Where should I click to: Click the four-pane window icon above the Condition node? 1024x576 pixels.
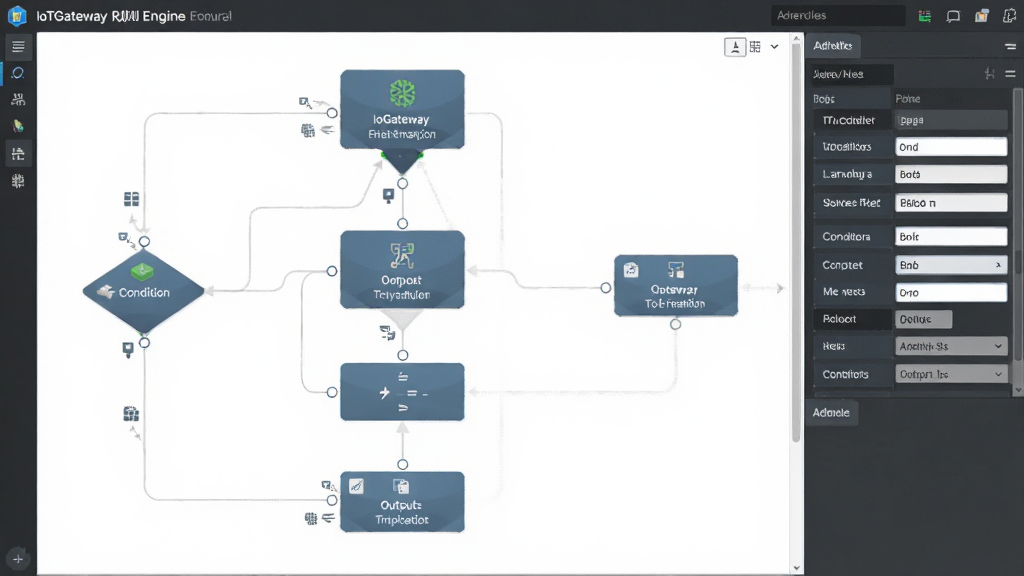131,199
